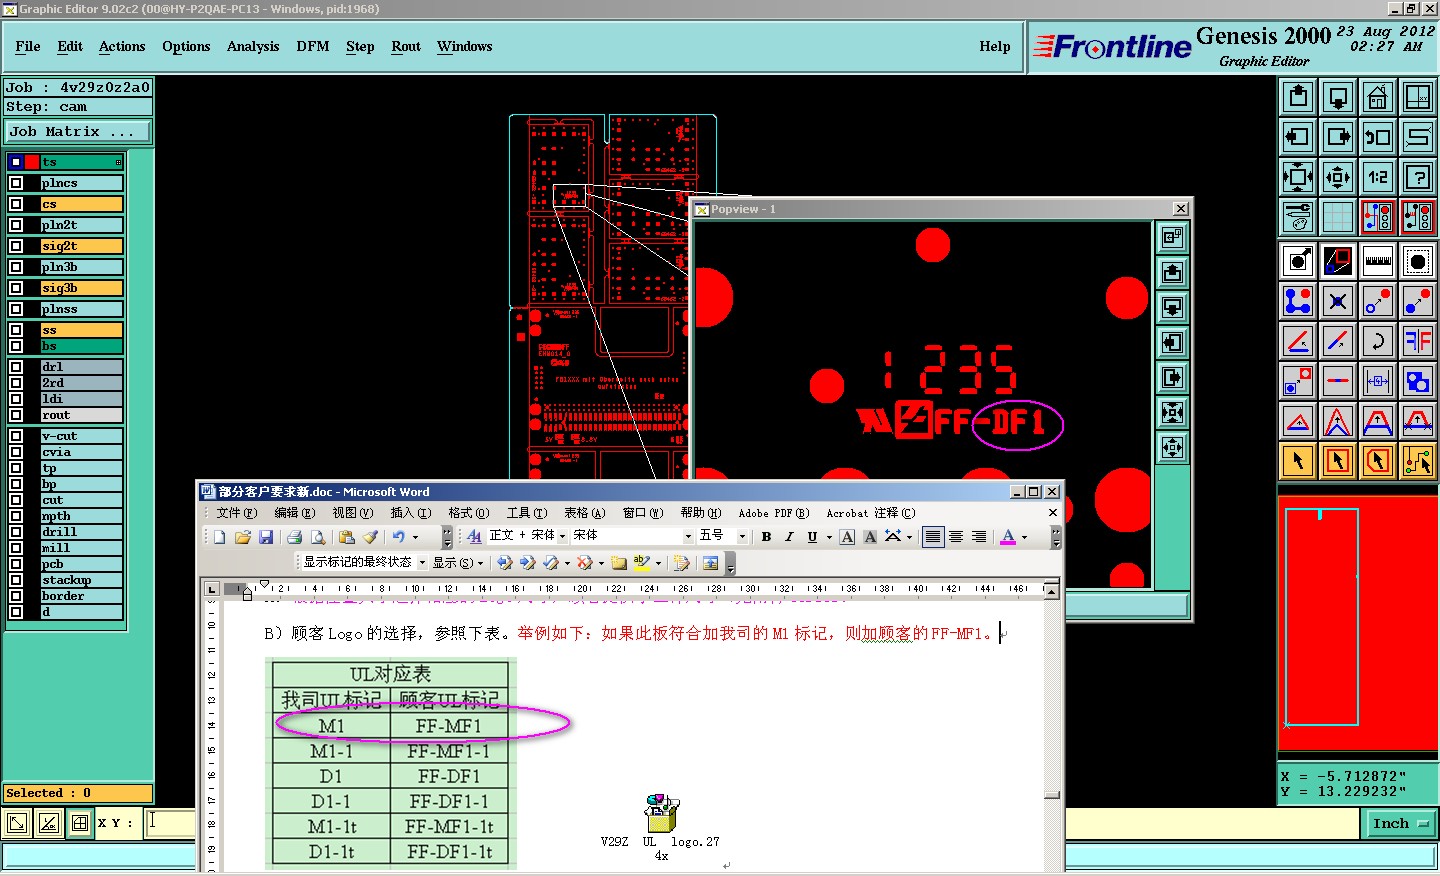Image resolution: width=1440 pixels, height=876 pixels.
Task: Click the red overview navigation panel
Action: tap(1358, 623)
